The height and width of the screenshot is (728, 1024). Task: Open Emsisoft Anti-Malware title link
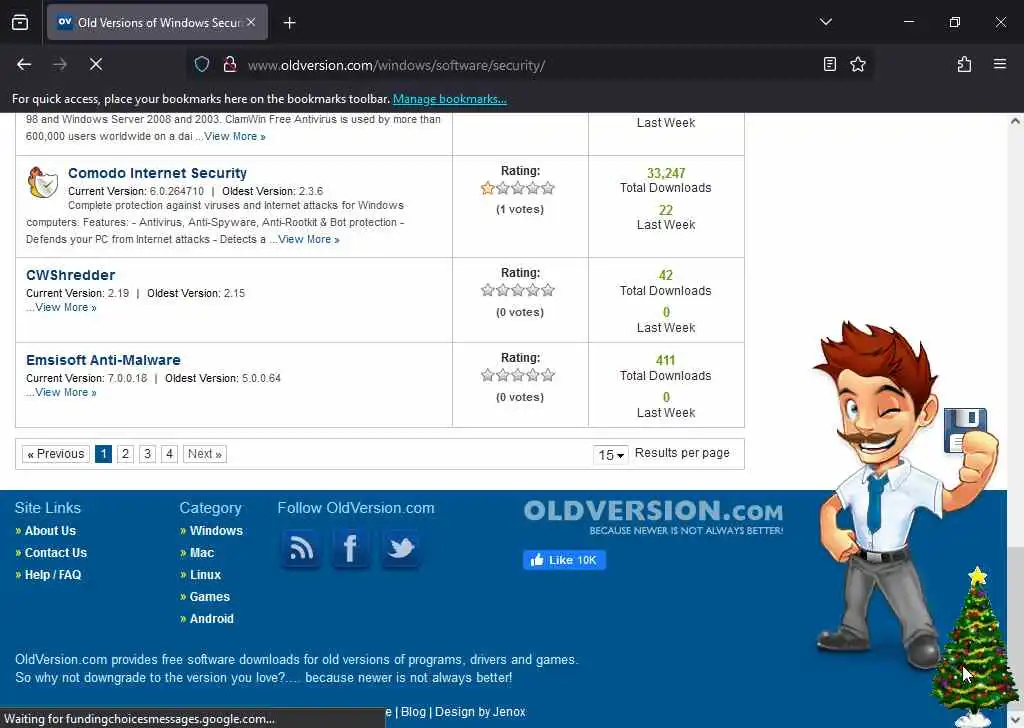click(103, 360)
